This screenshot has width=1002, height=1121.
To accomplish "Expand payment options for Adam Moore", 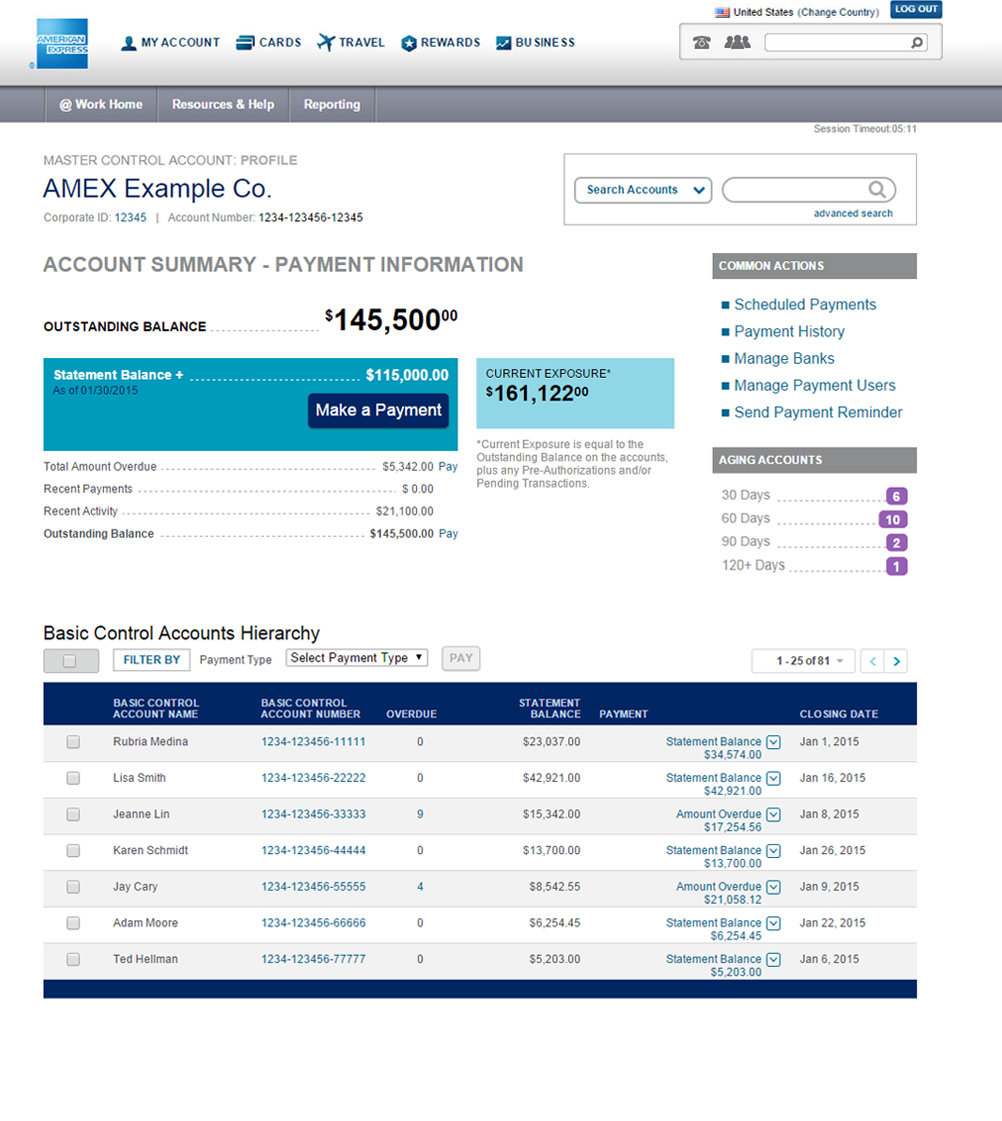I will click(773, 923).
